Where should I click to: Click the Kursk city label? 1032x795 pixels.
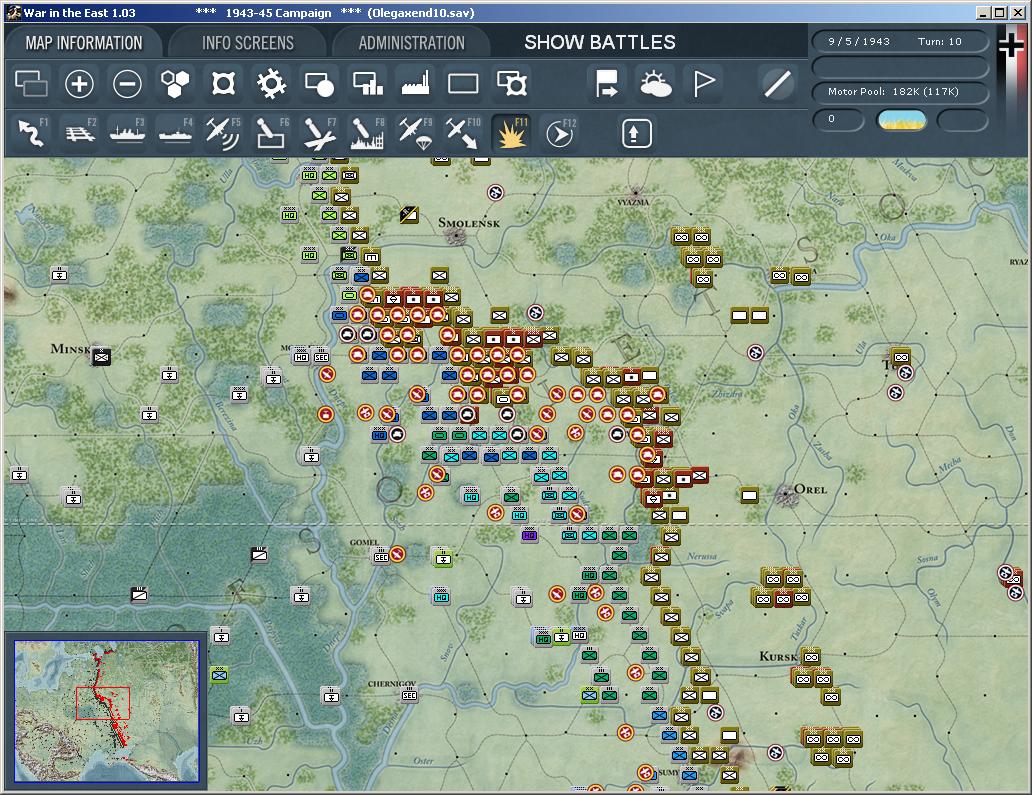click(778, 656)
